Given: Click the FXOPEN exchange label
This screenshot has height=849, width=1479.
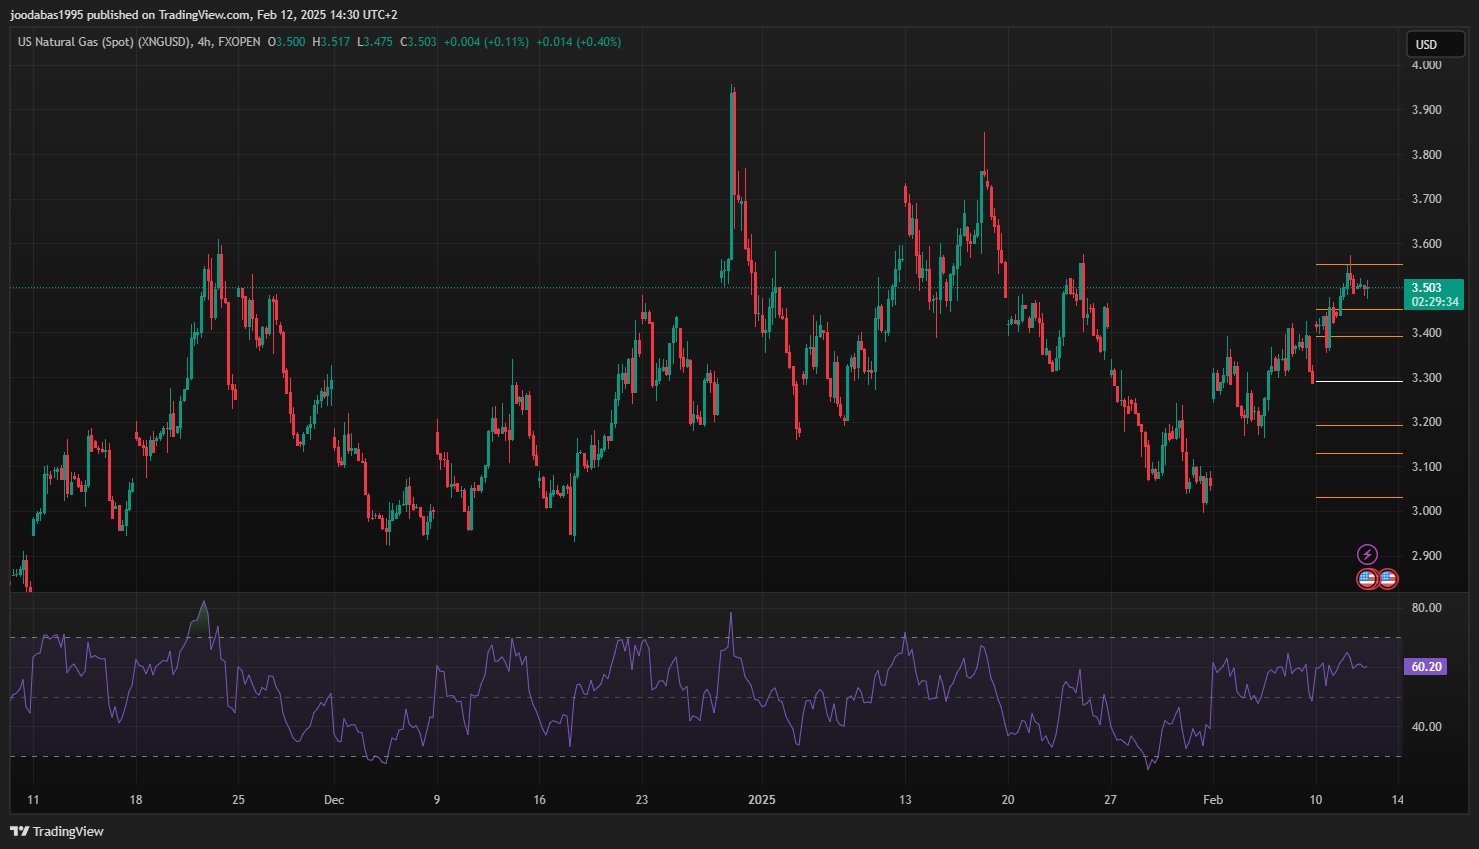Looking at the screenshot, I should tap(239, 42).
